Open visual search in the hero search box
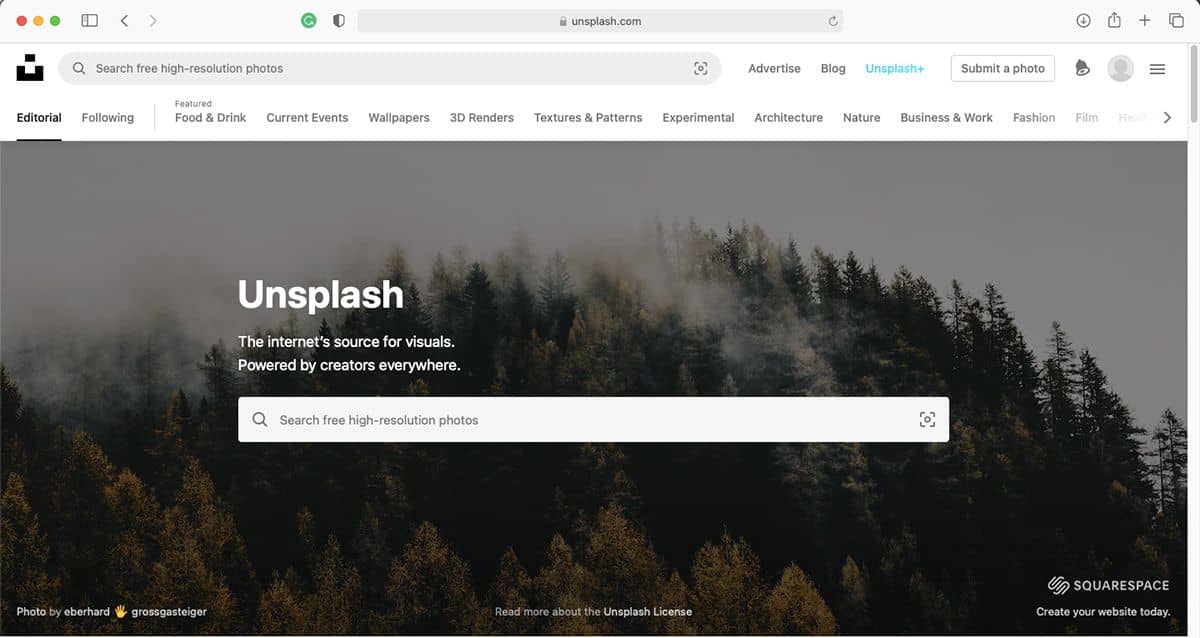This screenshot has width=1200, height=638. pos(927,420)
